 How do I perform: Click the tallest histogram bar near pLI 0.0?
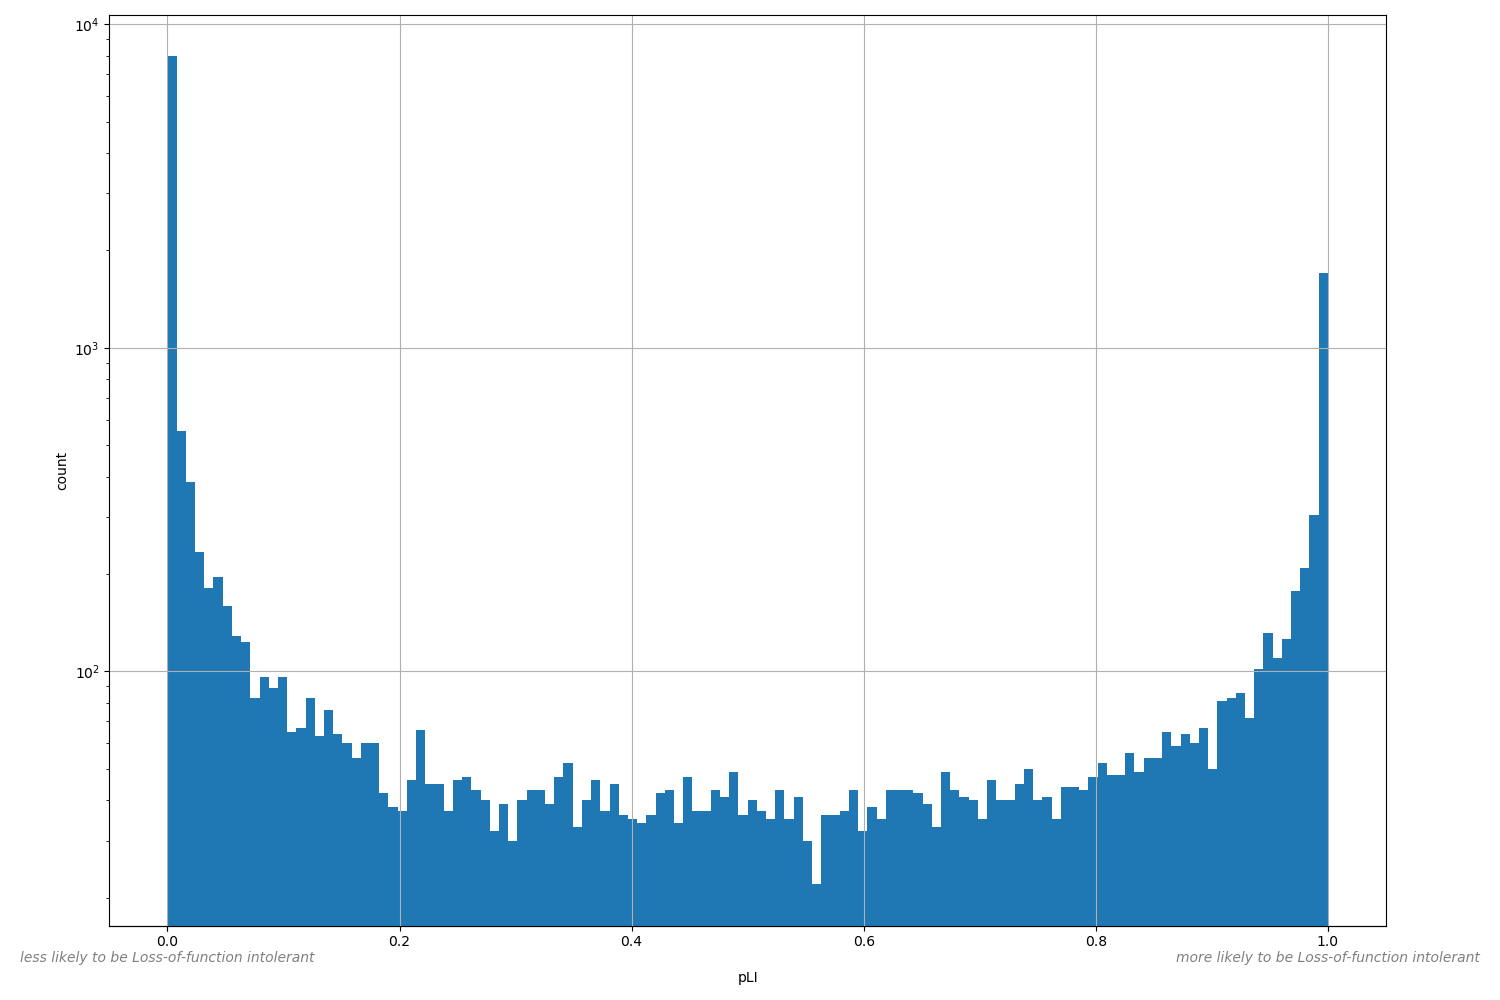pyautogui.click(x=172, y=490)
